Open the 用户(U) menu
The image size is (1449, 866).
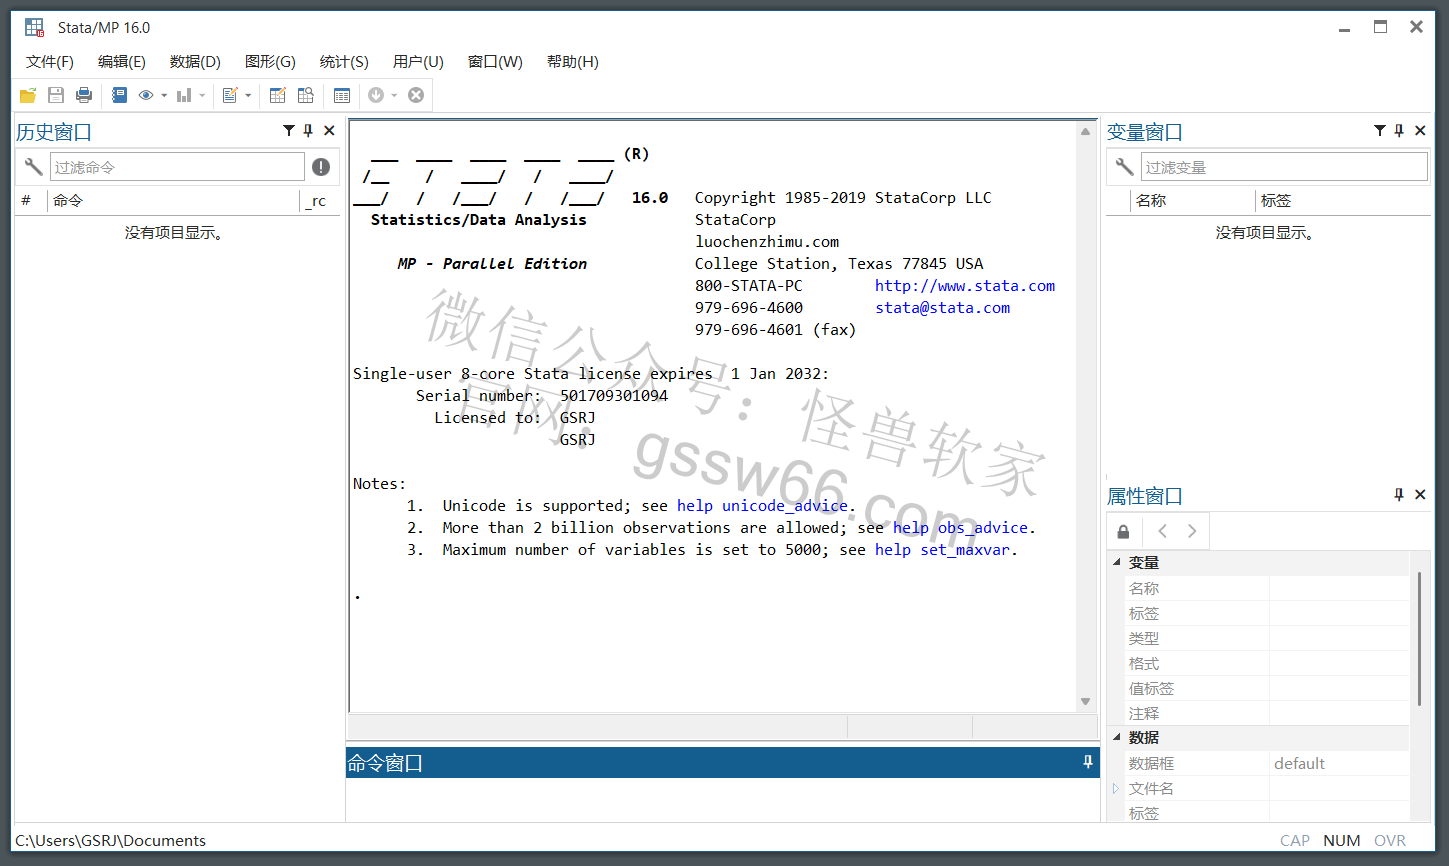click(x=418, y=61)
